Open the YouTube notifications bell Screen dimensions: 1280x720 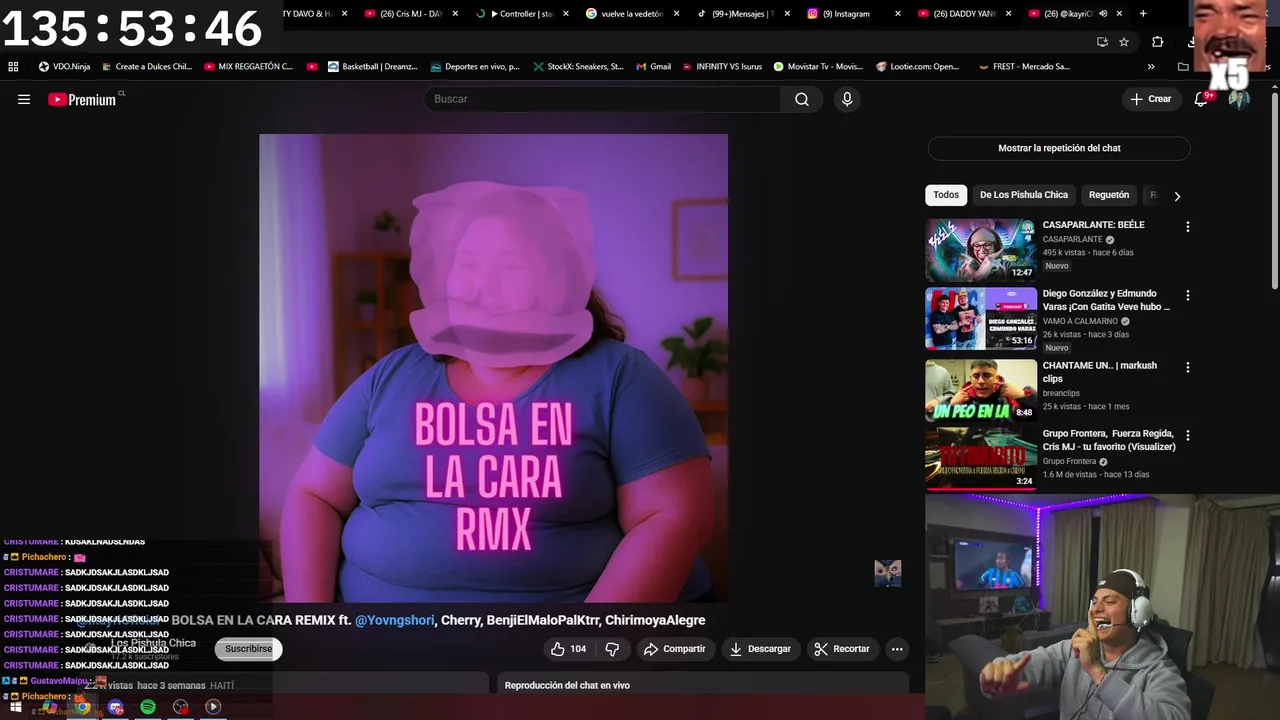point(1202,99)
